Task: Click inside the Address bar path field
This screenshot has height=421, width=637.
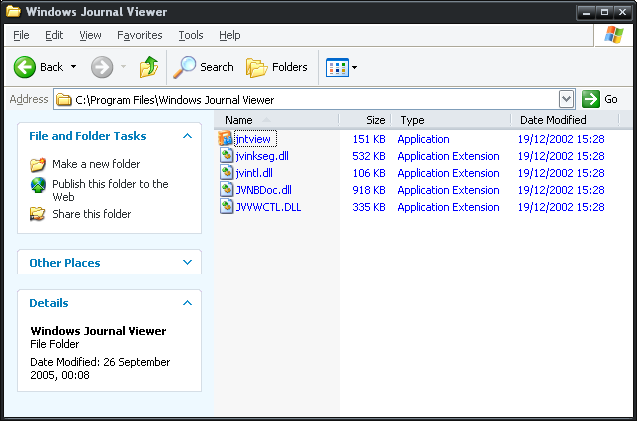Action: click(x=314, y=100)
